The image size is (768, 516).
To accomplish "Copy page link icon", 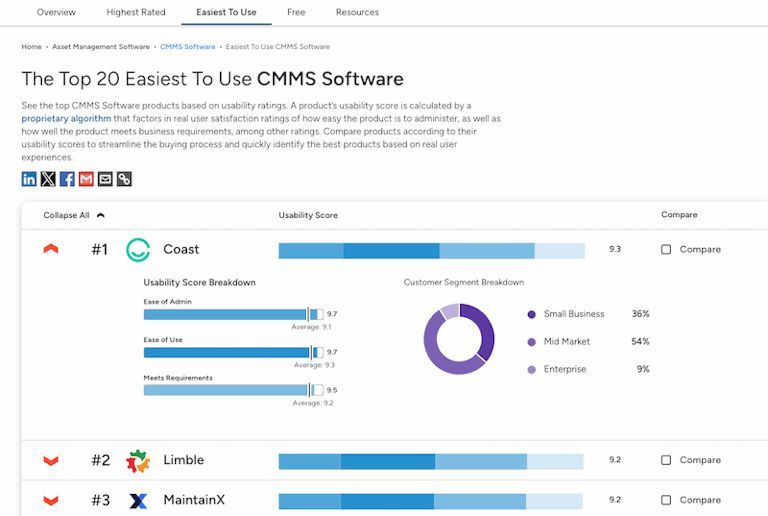I will tap(124, 179).
